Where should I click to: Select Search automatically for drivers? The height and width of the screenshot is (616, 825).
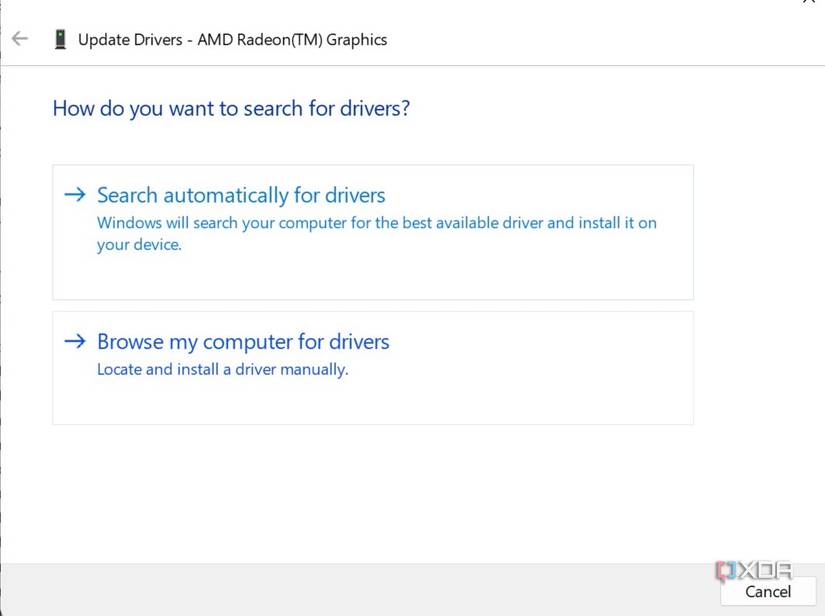pyautogui.click(x=240, y=195)
